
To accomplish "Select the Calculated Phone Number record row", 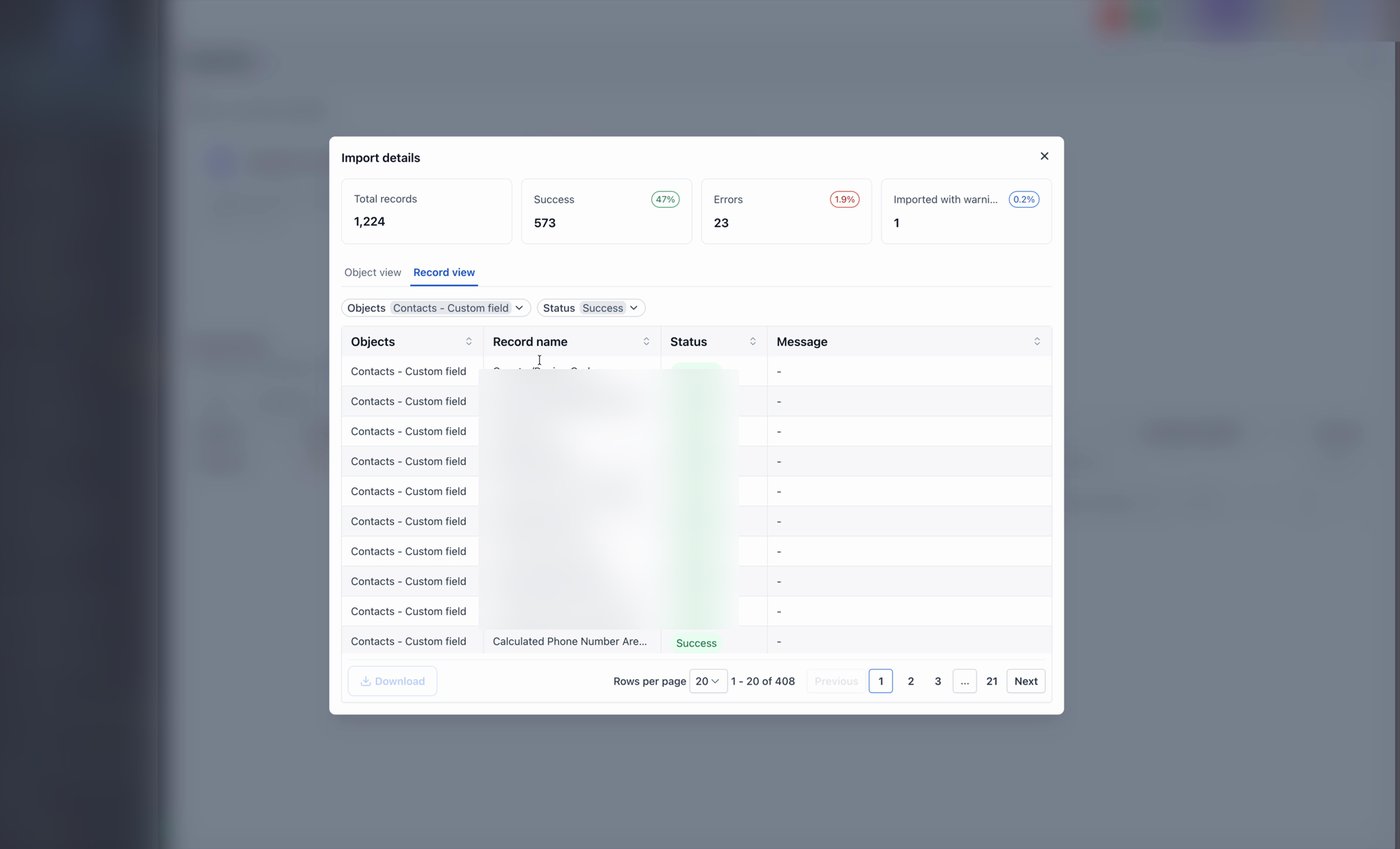I will 568,641.
